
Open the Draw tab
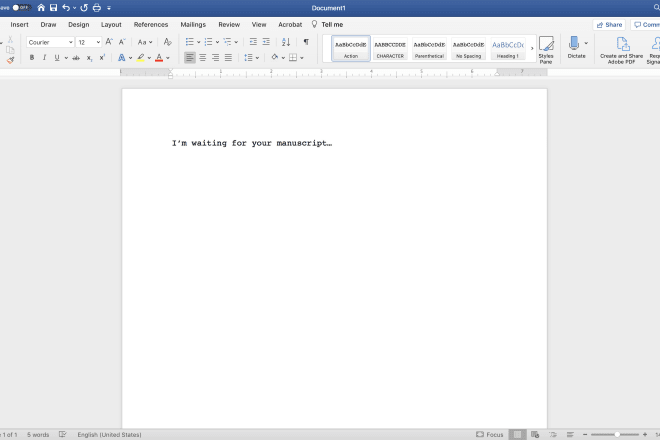(x=48, y=24)
